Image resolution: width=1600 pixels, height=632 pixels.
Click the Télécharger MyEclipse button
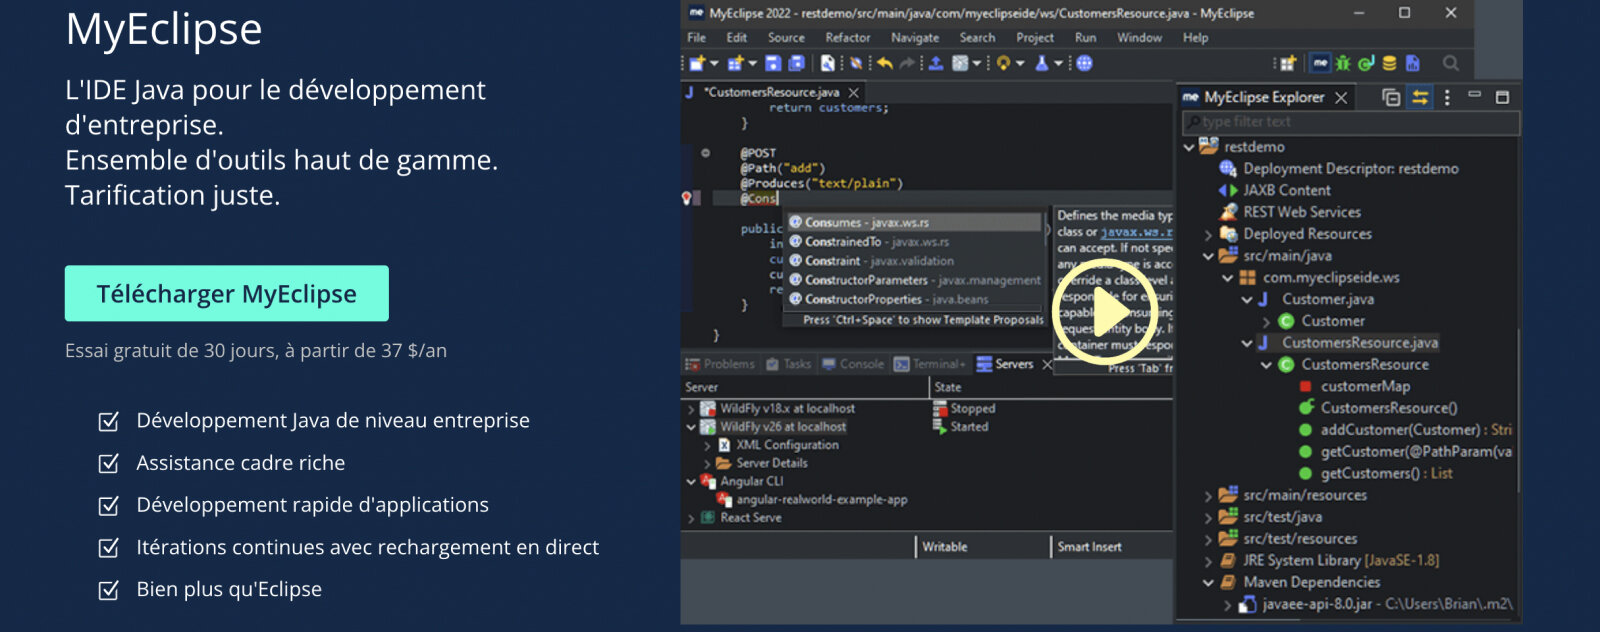tap(227, 293)
